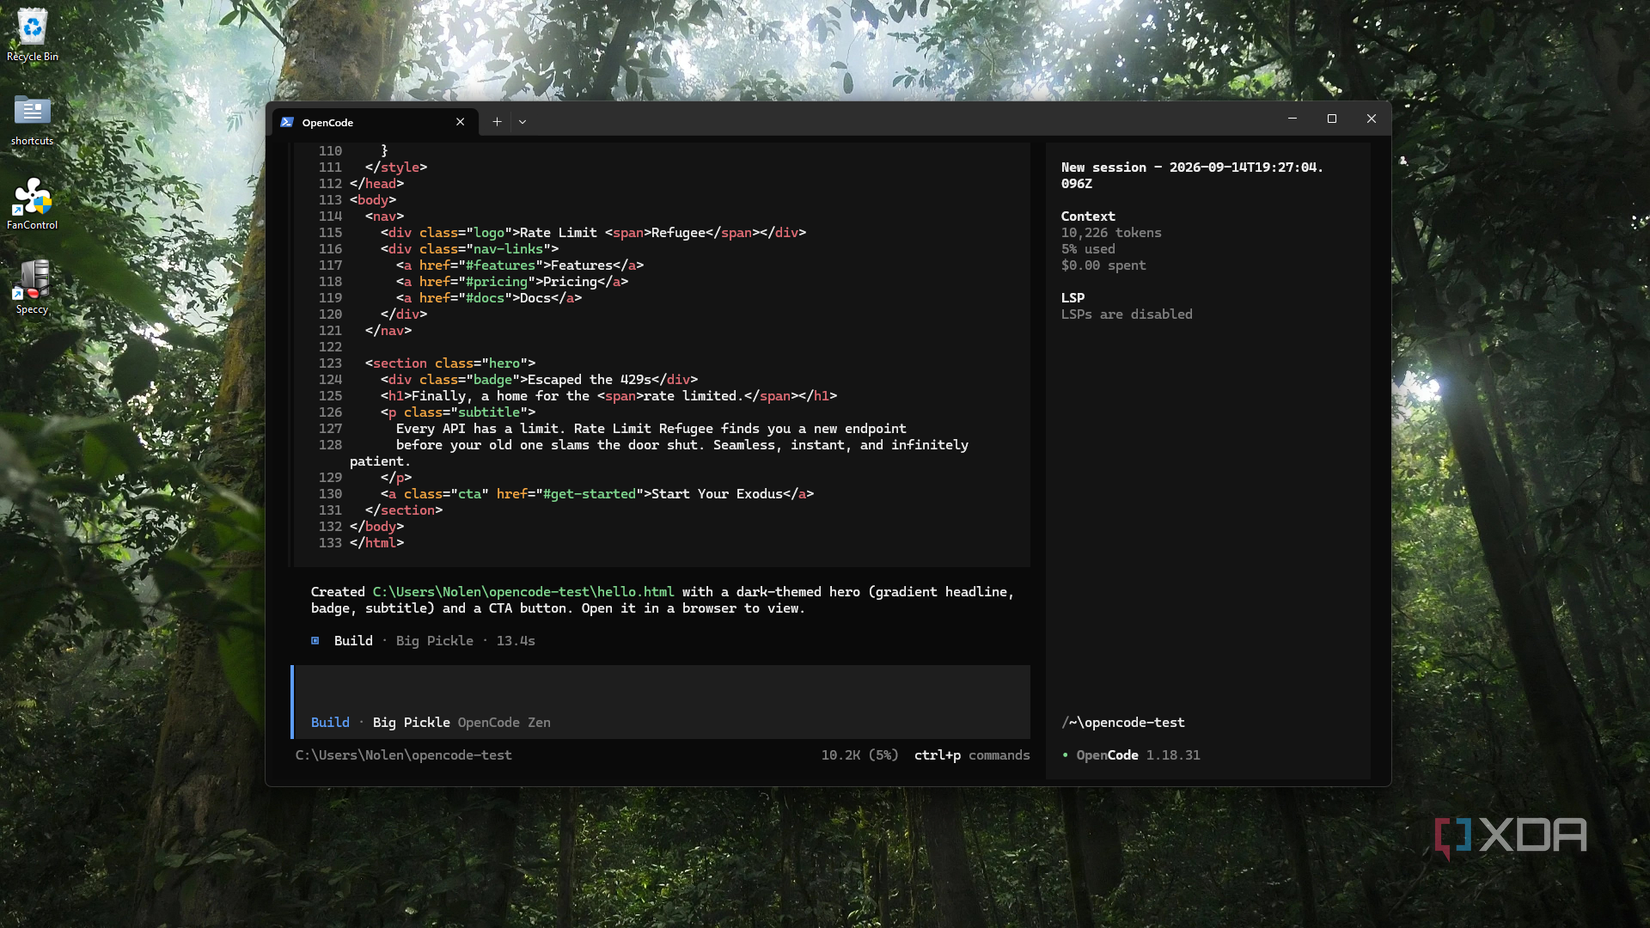The height and width of the screenshot is (928, 1650).
Task: Click the 10.2K (5%) context indicator
Action: 860,755
